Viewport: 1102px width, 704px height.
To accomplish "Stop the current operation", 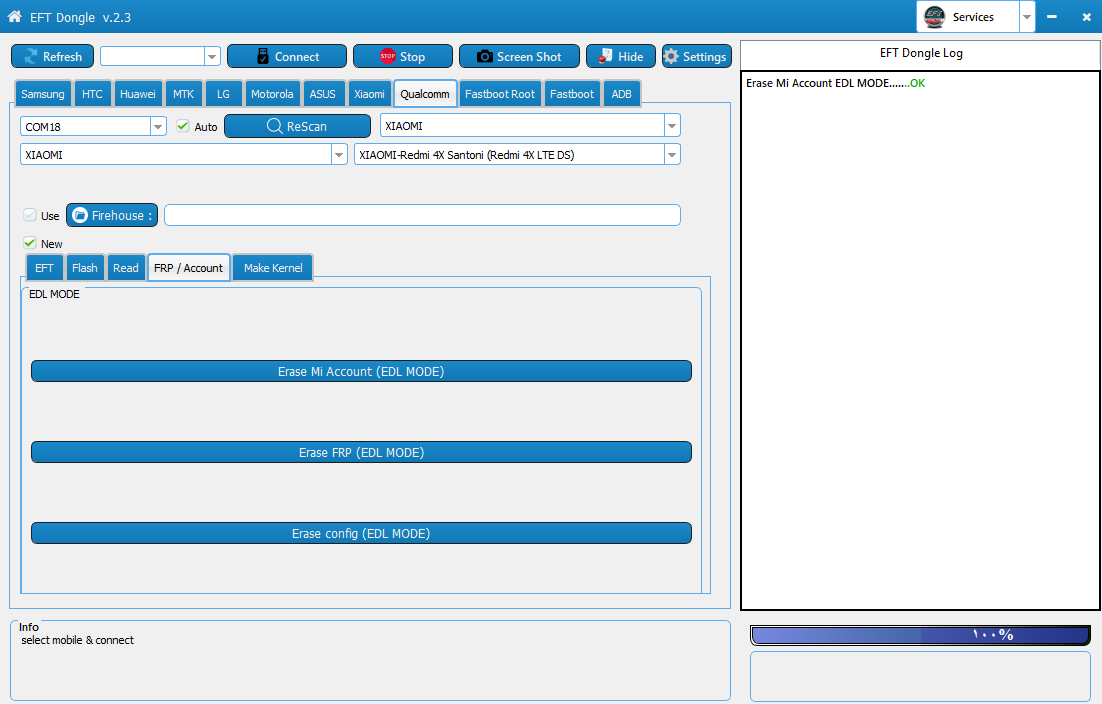I will tap(403, 56).
